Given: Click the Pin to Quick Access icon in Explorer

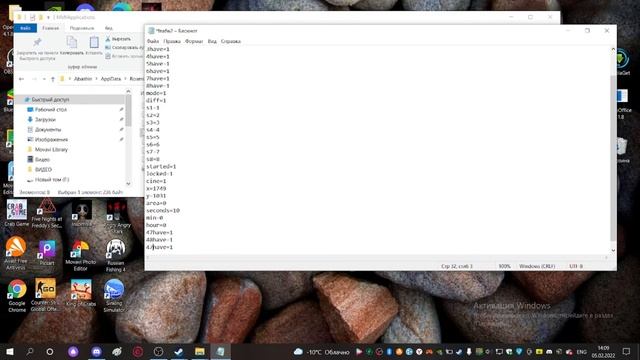Looking at the screenshot, I should 37,42.
